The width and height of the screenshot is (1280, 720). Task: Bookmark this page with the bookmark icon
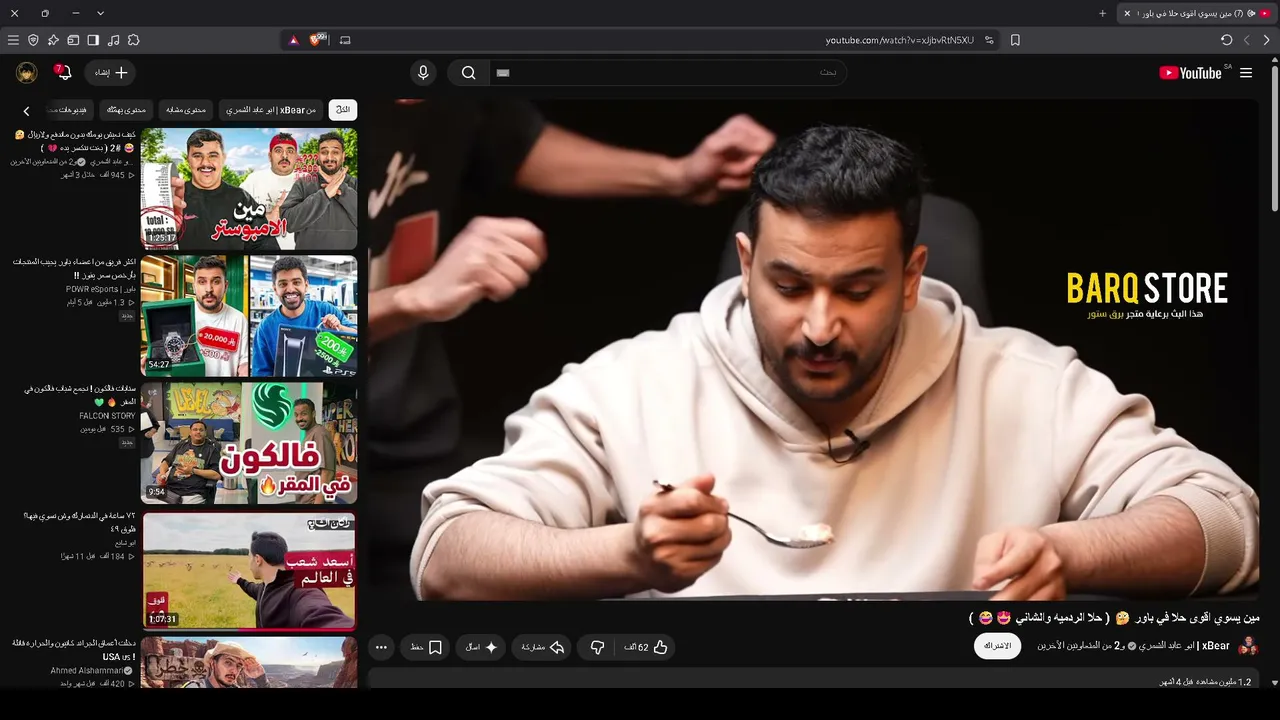coord(1015,40)
